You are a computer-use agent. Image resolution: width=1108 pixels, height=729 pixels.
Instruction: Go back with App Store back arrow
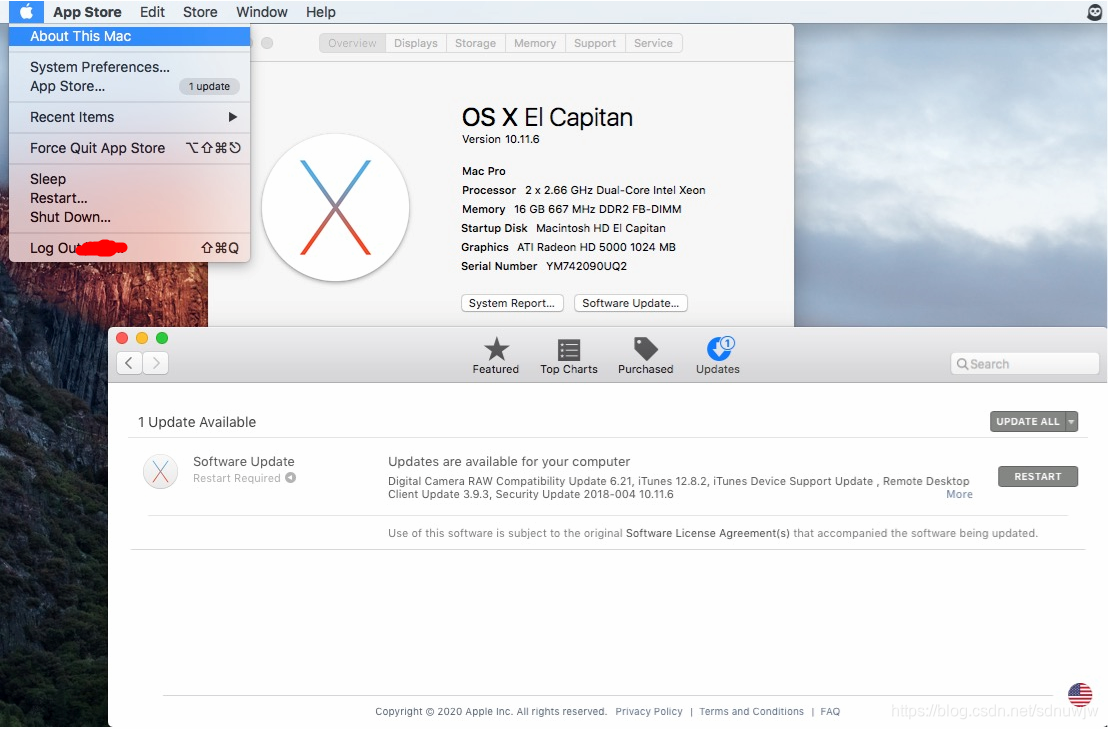point(129,363)
